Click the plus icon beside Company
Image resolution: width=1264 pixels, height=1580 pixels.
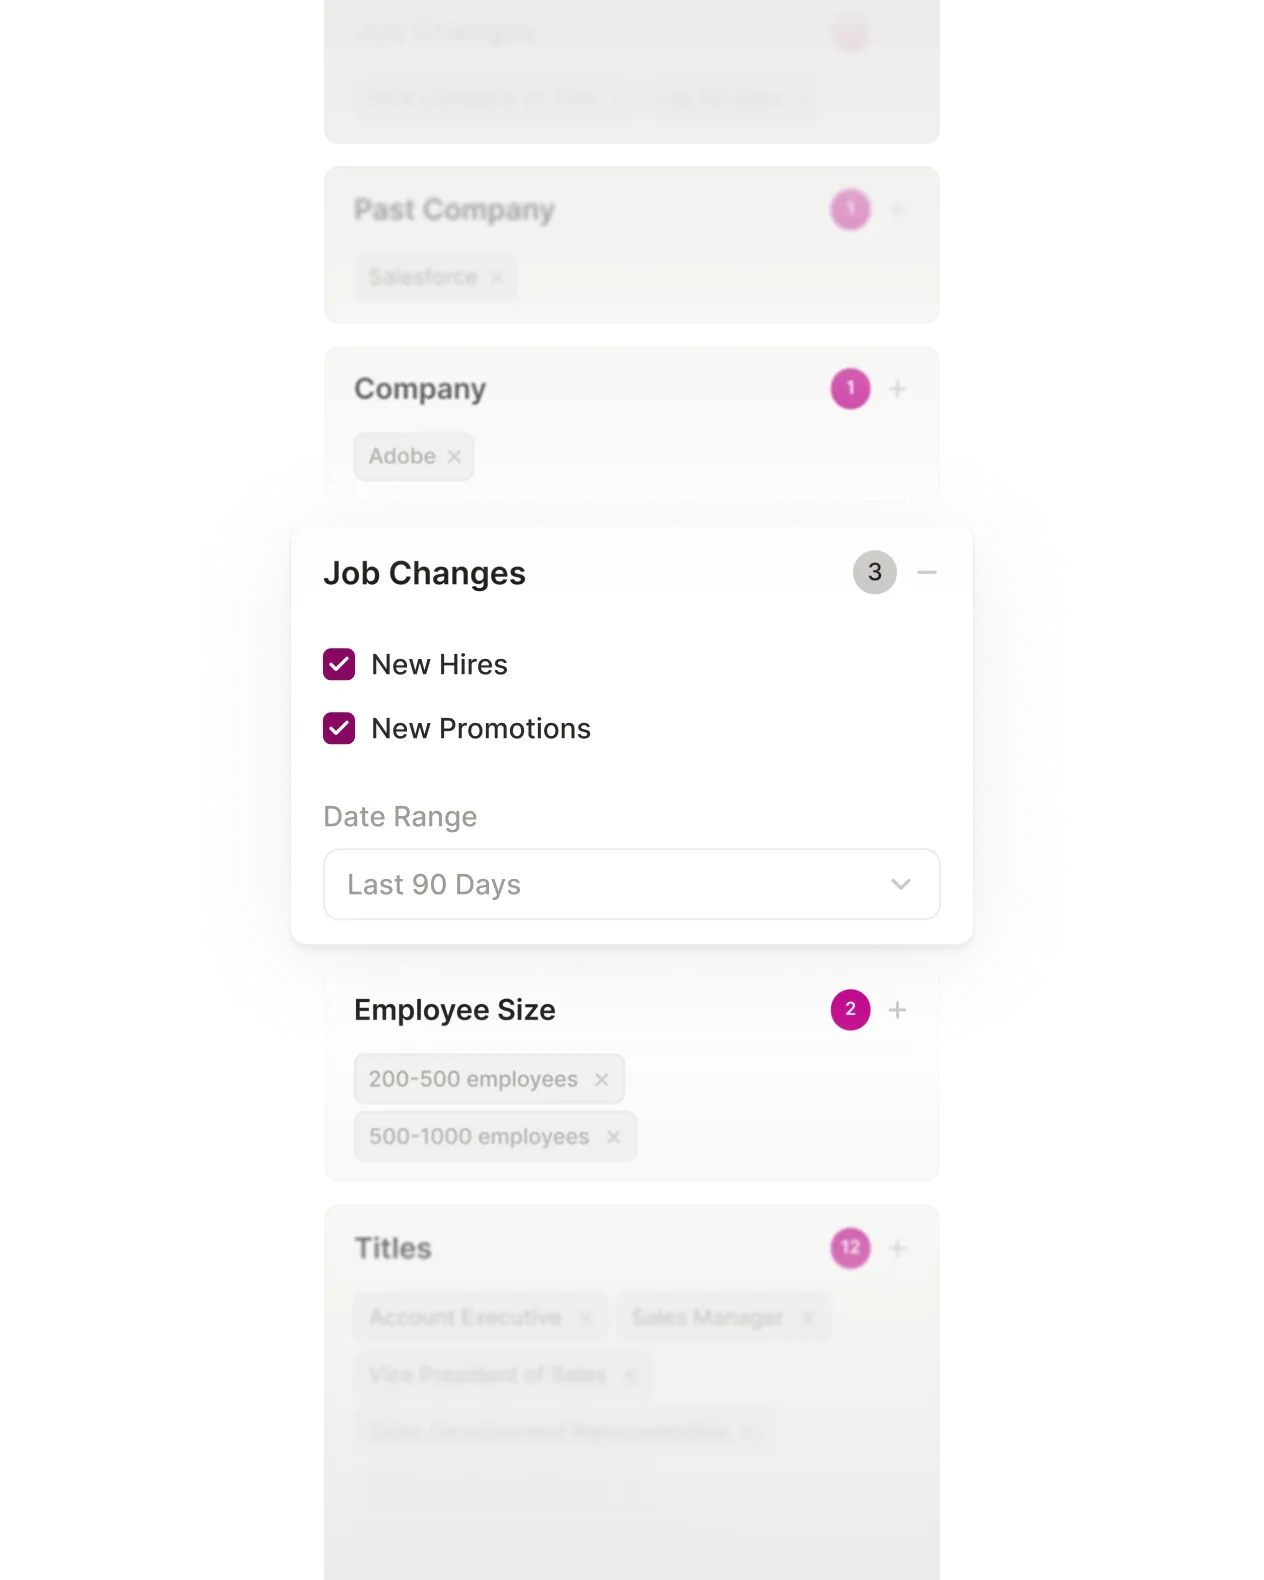[897, 388]
